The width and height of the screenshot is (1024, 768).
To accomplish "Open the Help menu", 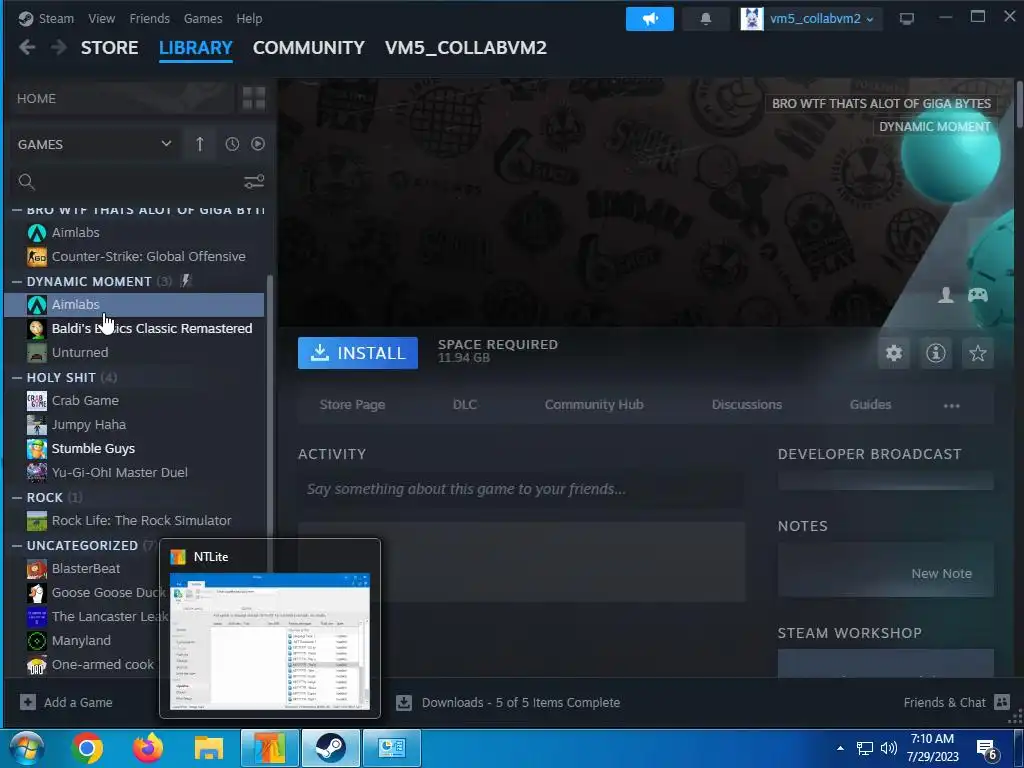I will [x=249, y=18].
